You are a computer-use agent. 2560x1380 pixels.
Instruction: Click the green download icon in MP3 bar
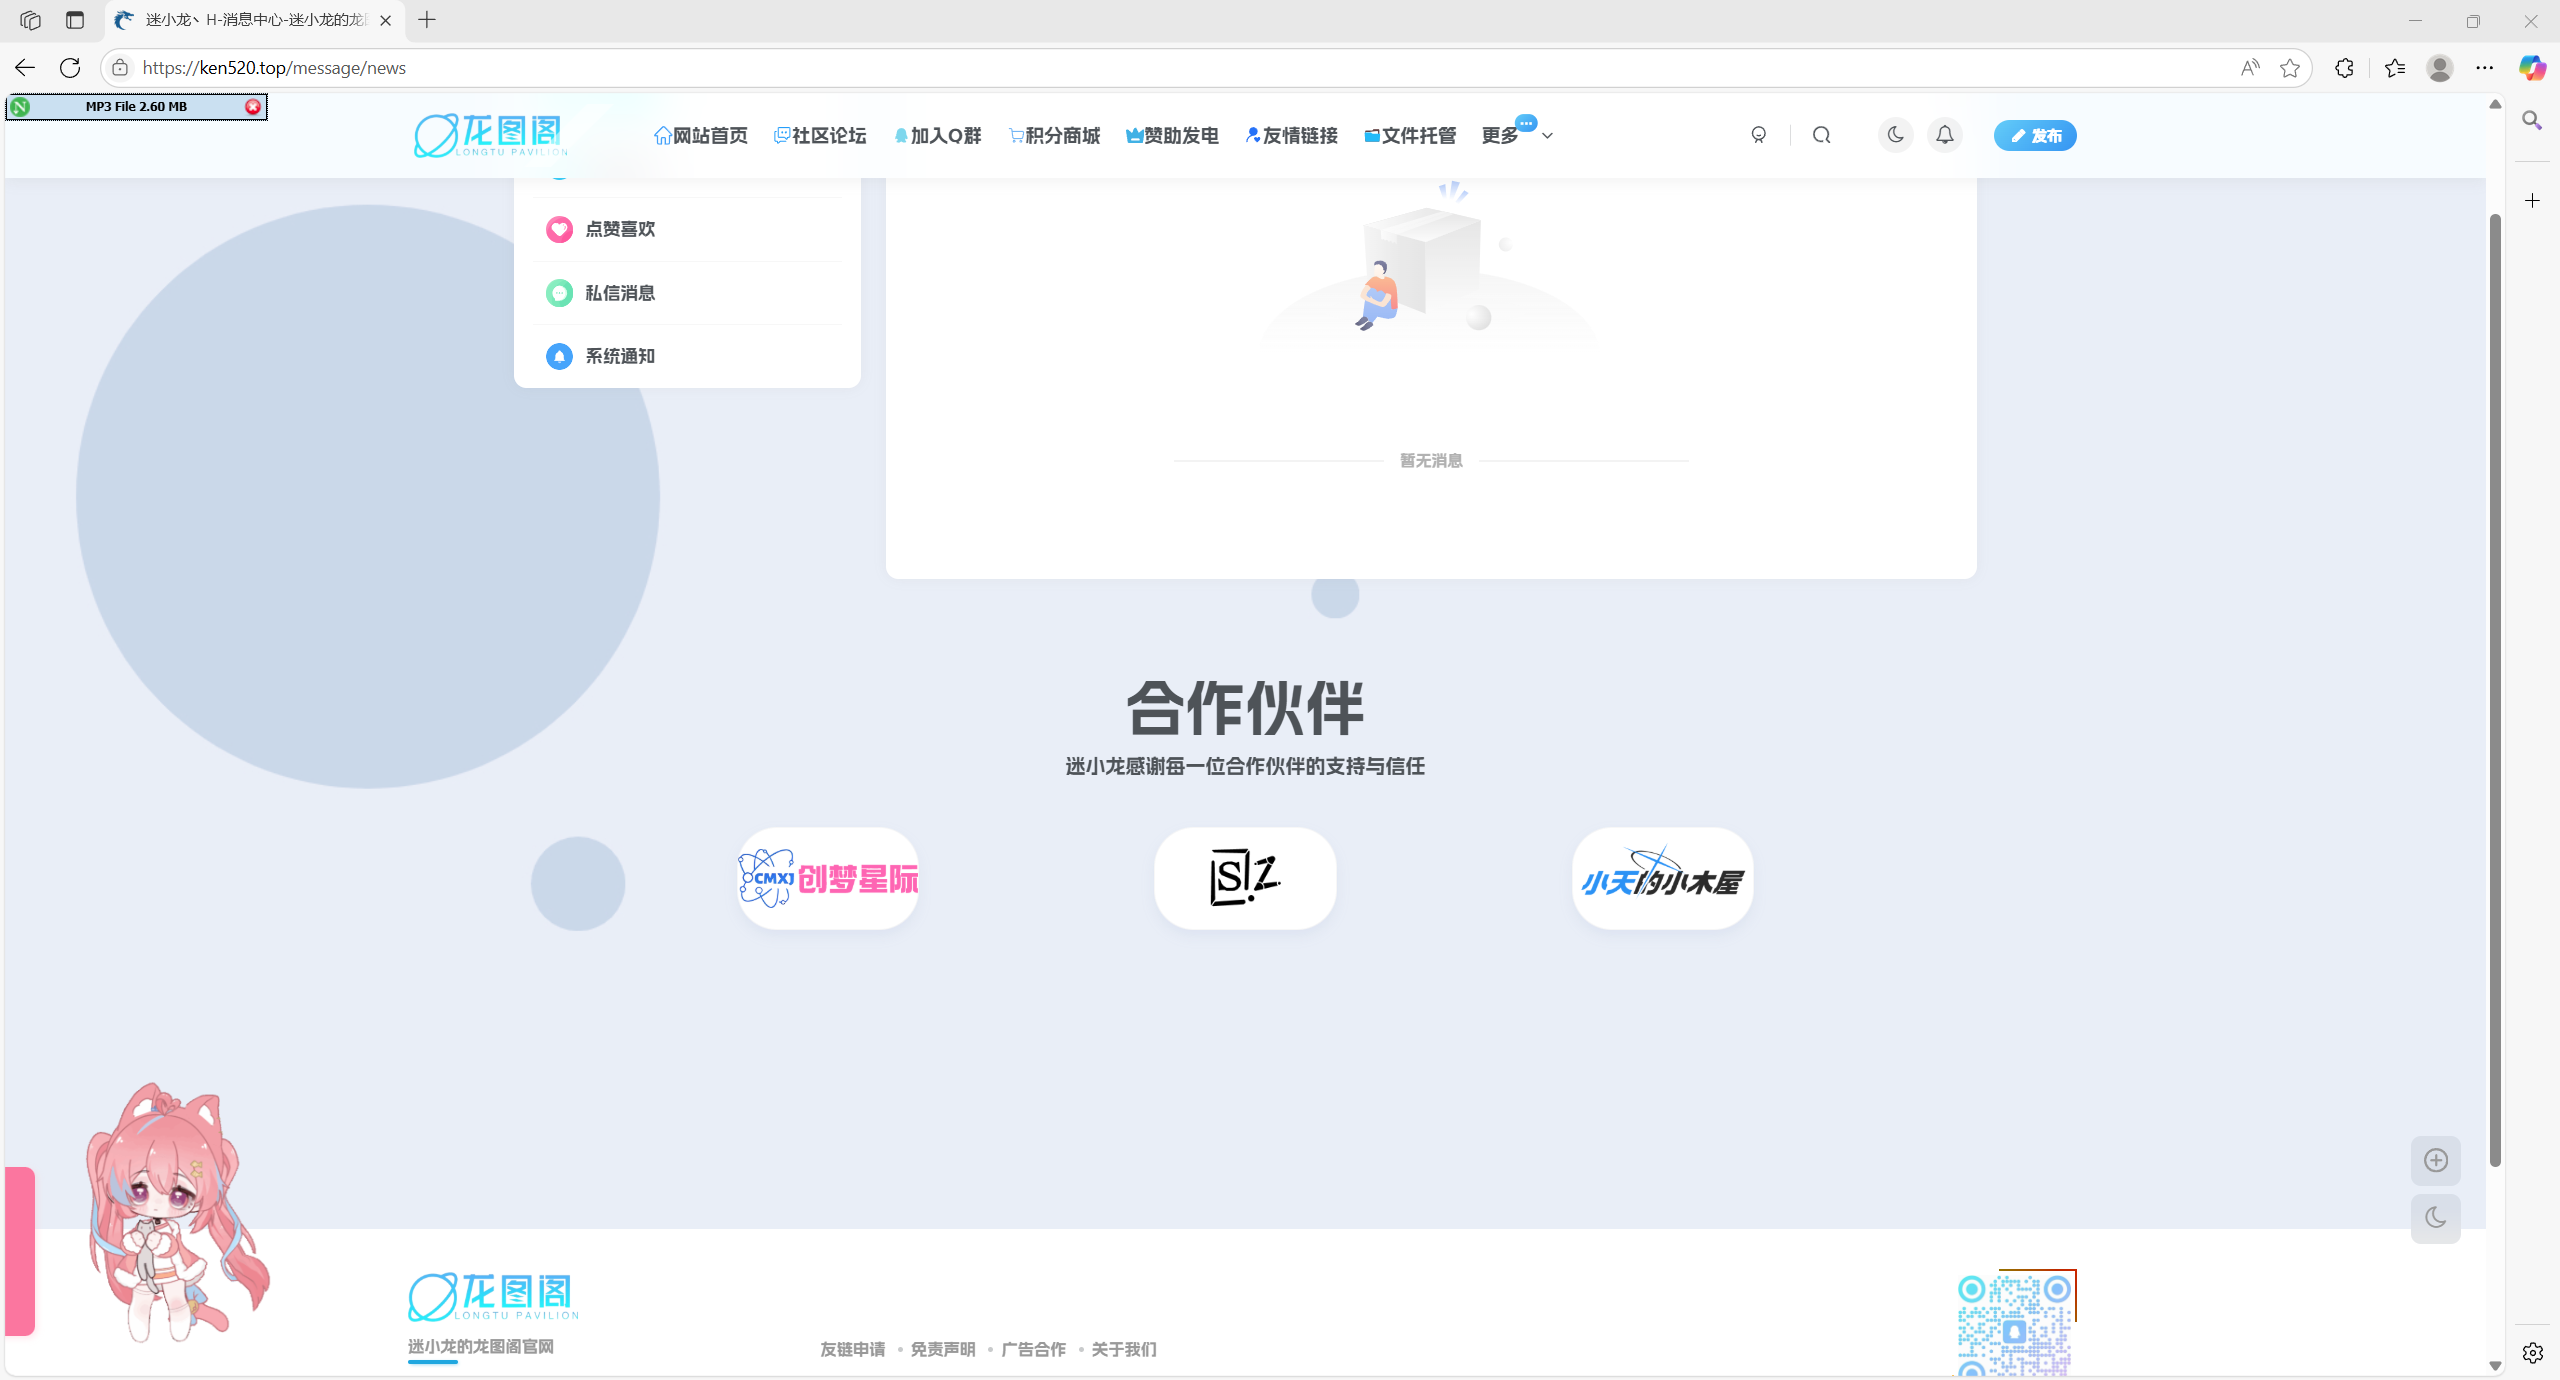[20, 106]
